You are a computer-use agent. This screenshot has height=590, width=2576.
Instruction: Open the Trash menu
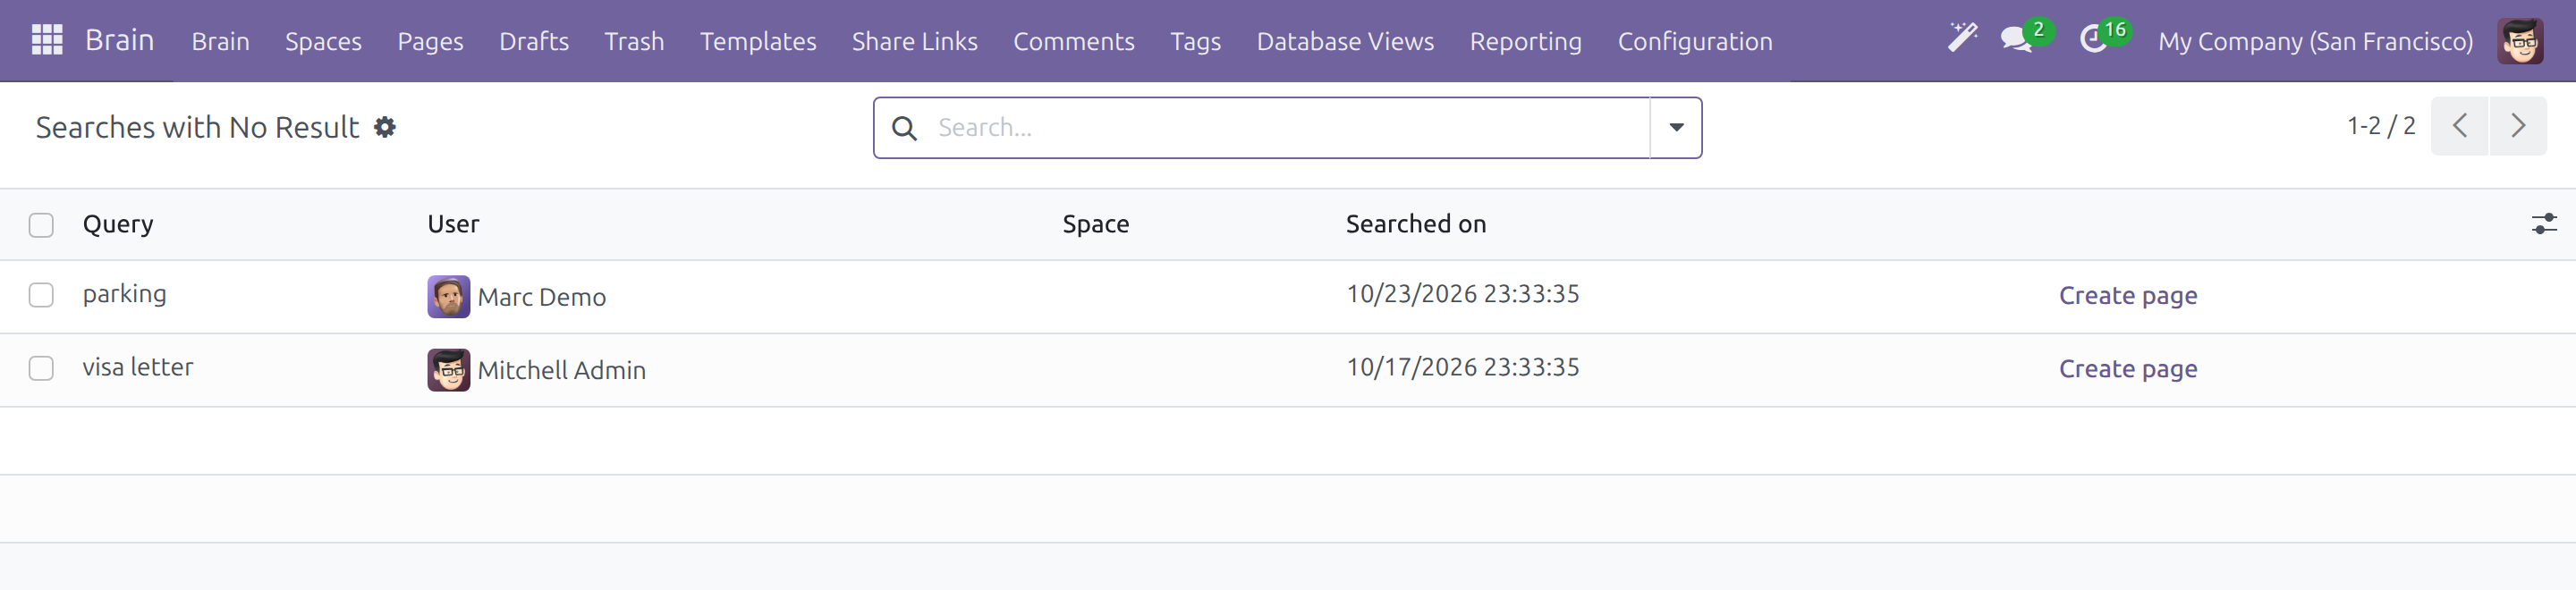pyautogui.click(x=634, y=41)
